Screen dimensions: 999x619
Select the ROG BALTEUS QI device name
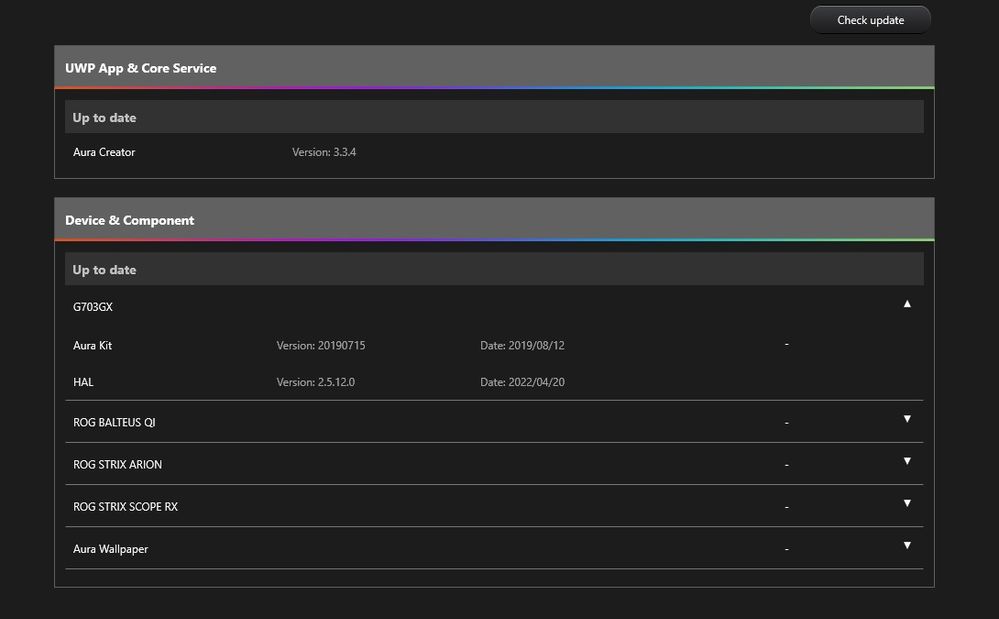pos(114,422)
